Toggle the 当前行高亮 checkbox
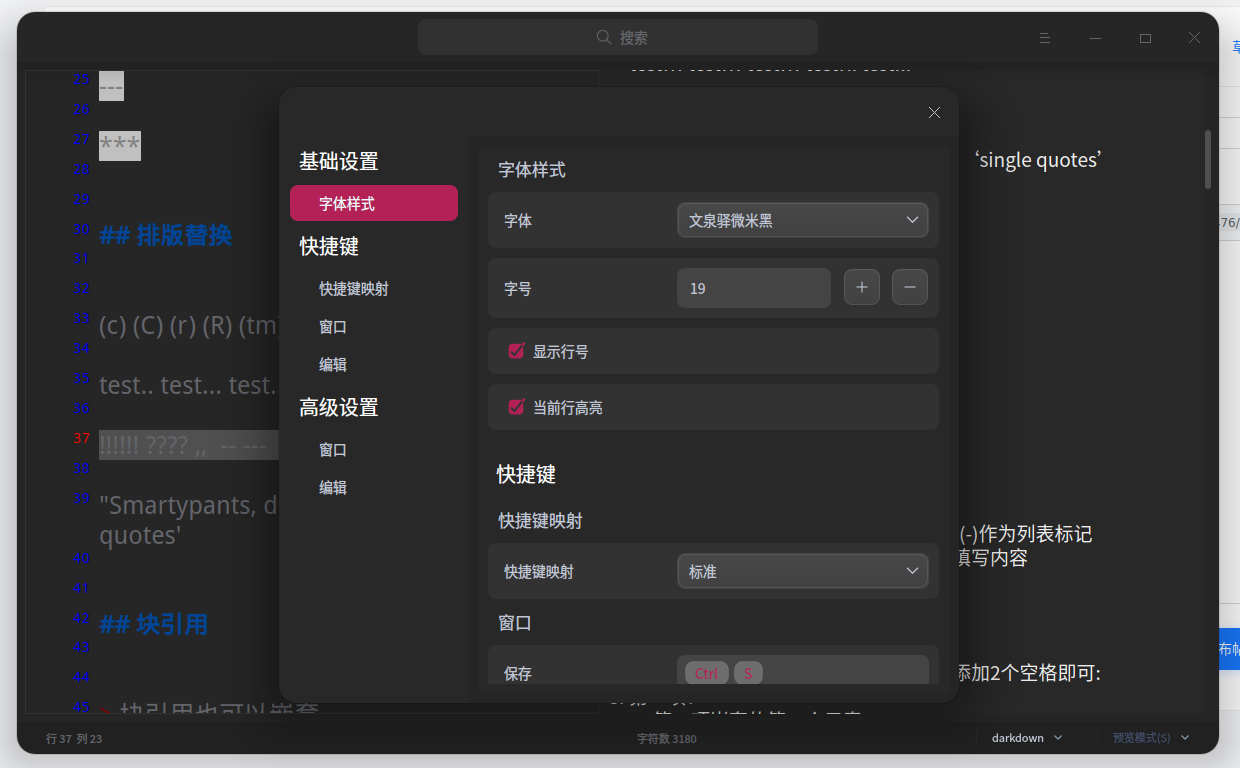This screenshot has width=1240, height=768. point(517,407)
